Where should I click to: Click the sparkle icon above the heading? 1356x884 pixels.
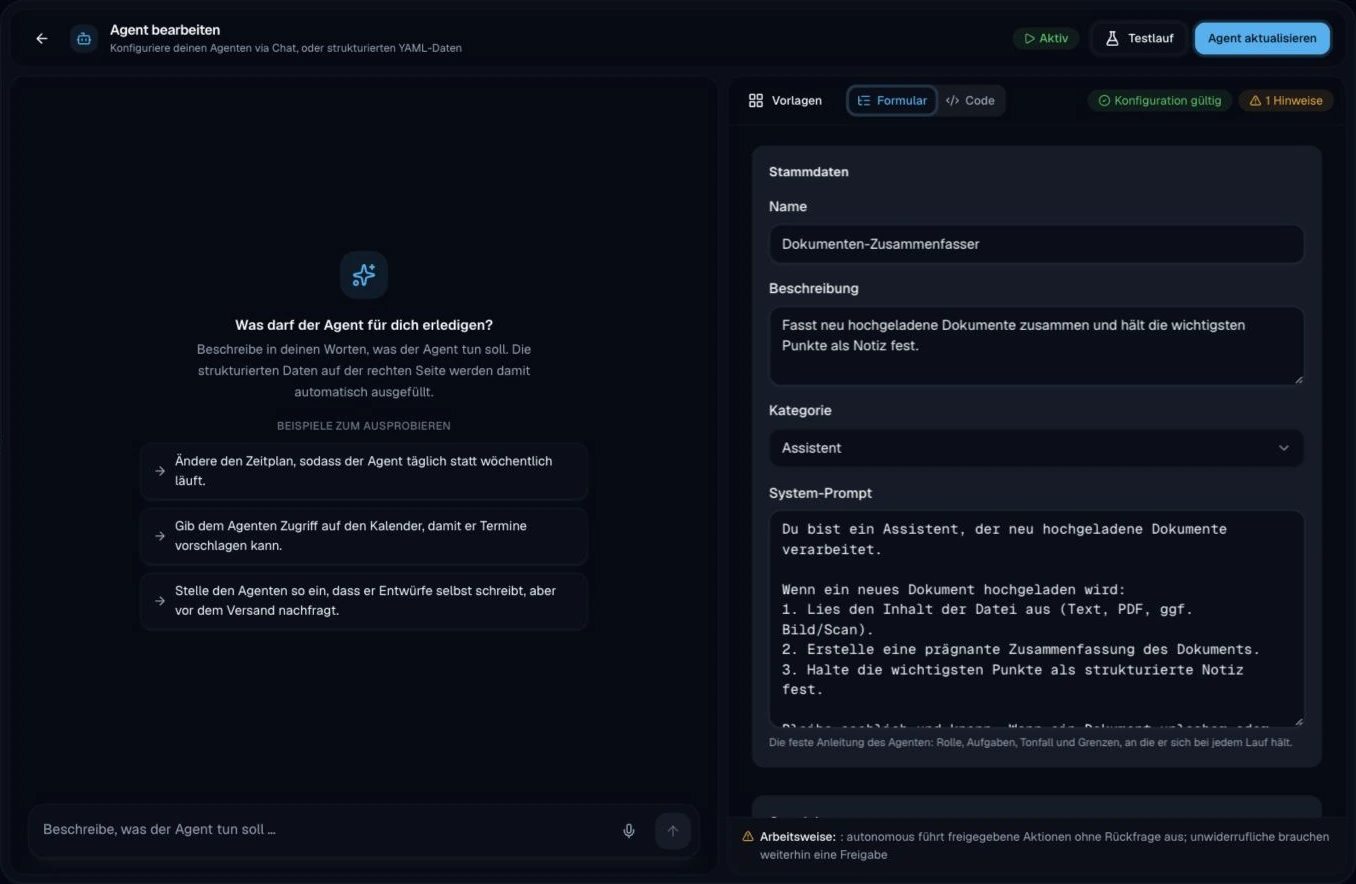pos(364,275)
